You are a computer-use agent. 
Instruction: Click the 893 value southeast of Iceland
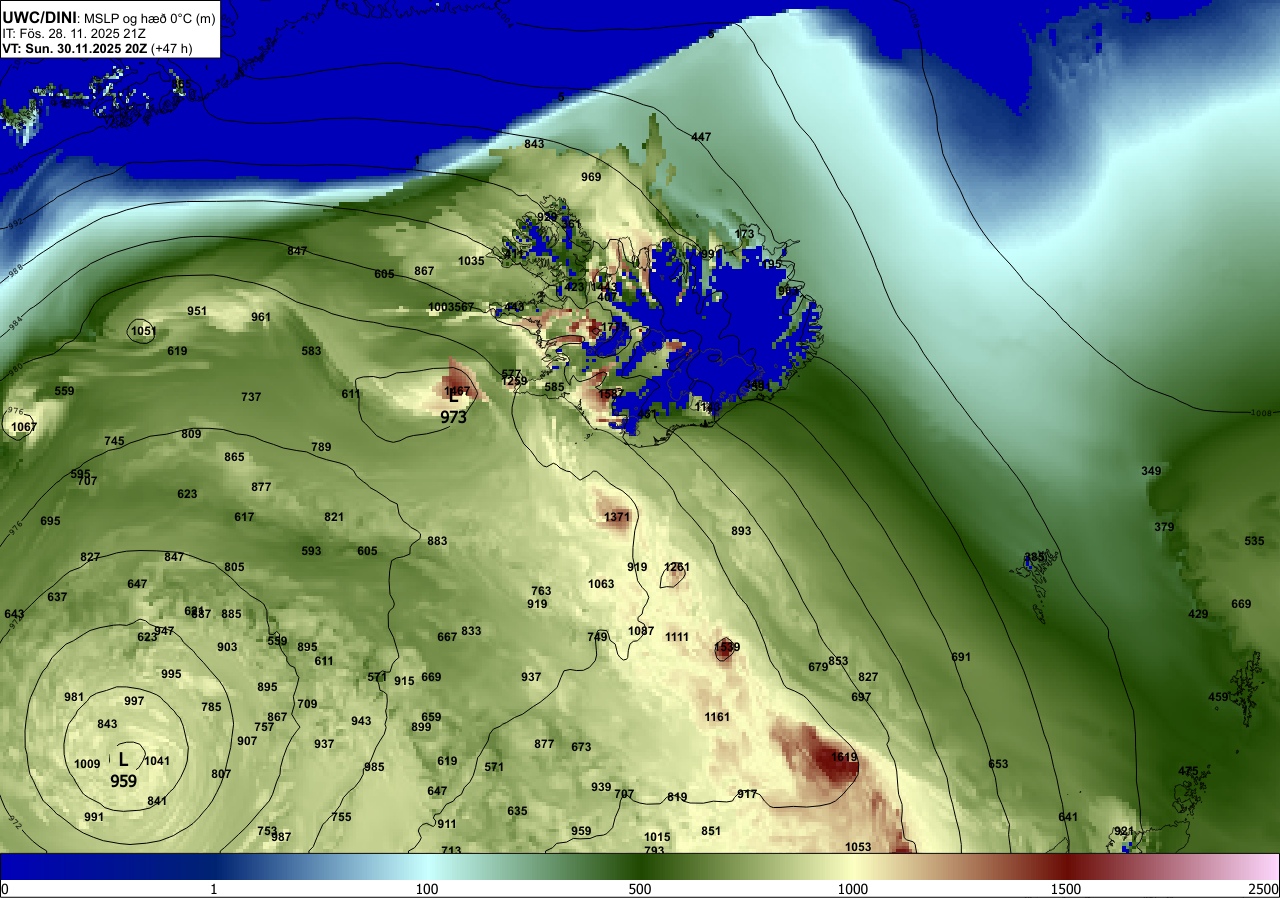point(741,531)
